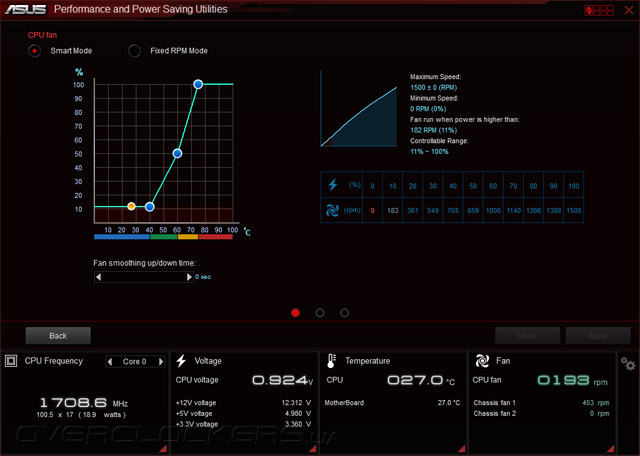Click '1500 ± 0 (RPM)' maximum speed value
640x456 pixels.
pyautogui.click(x=433, y=87)
